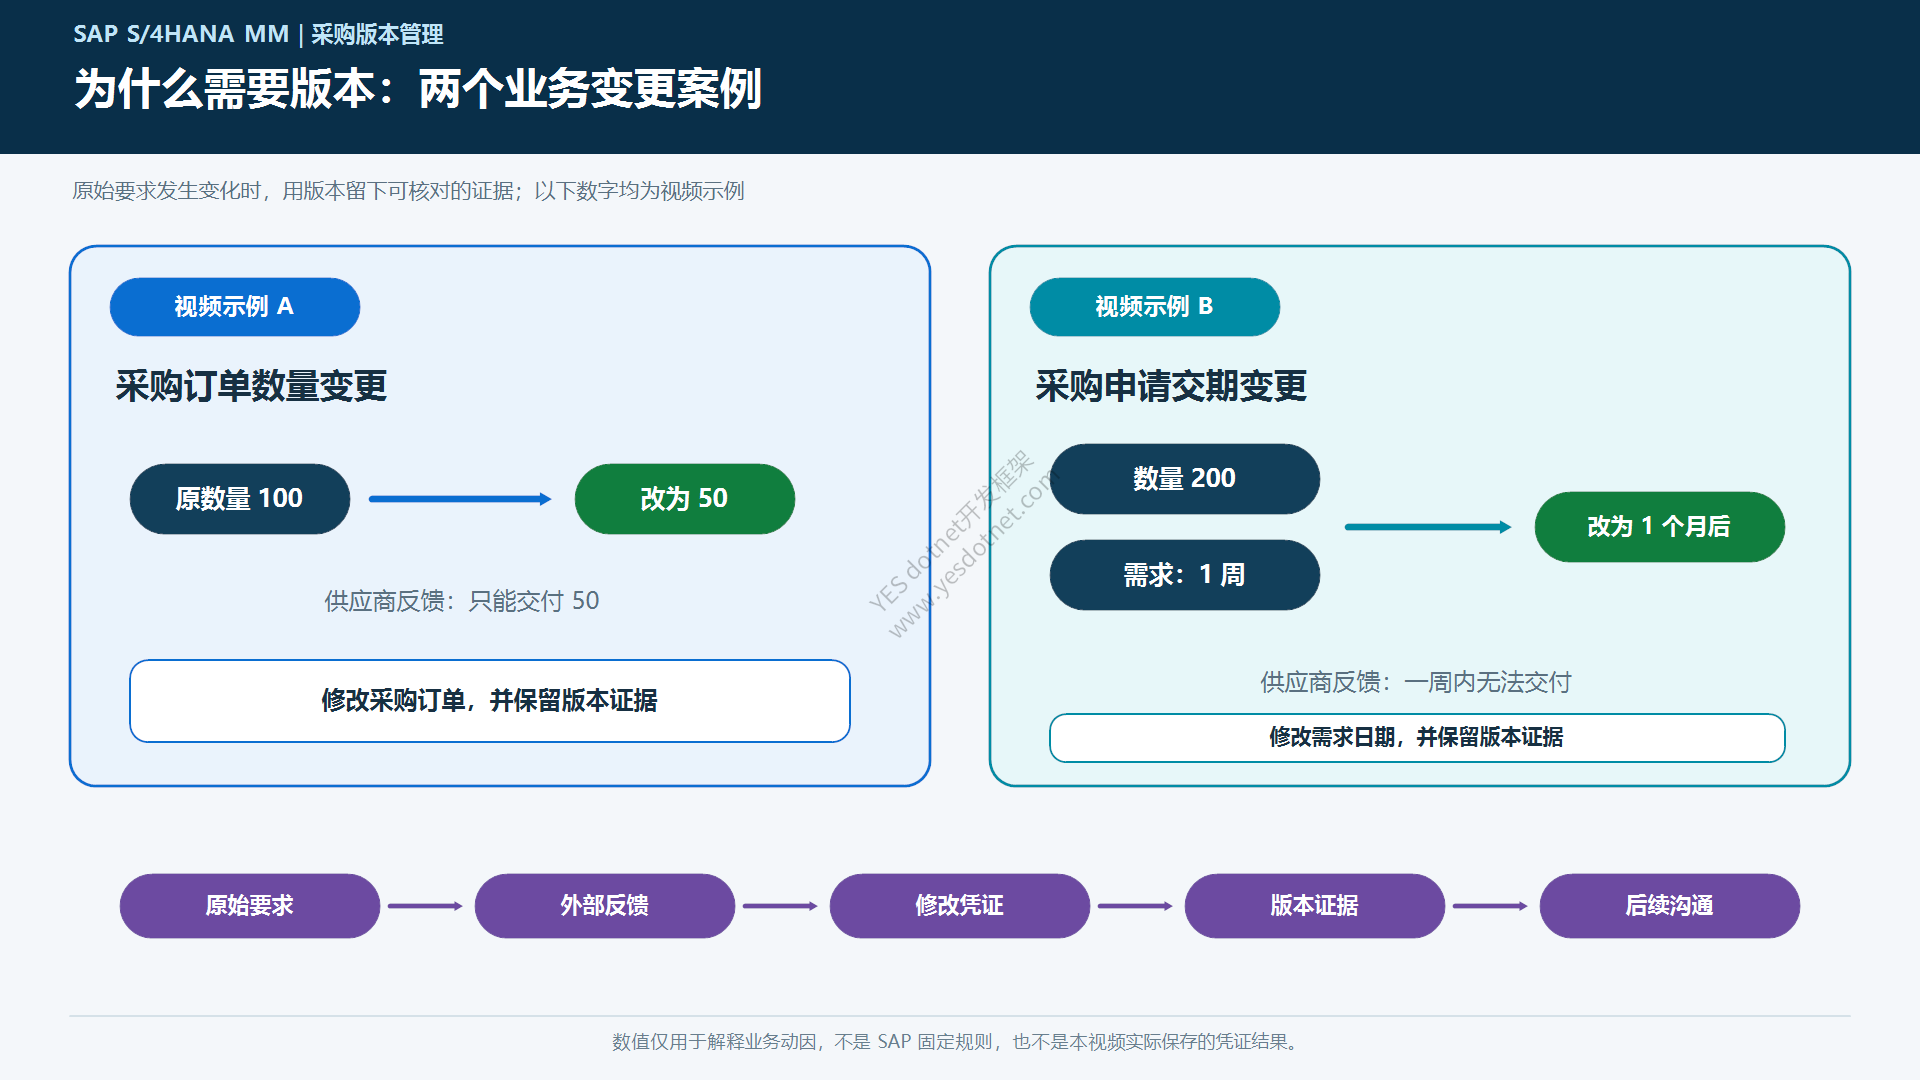
Task: Click the 采购订单数量变更 heading
Action: 251,386
